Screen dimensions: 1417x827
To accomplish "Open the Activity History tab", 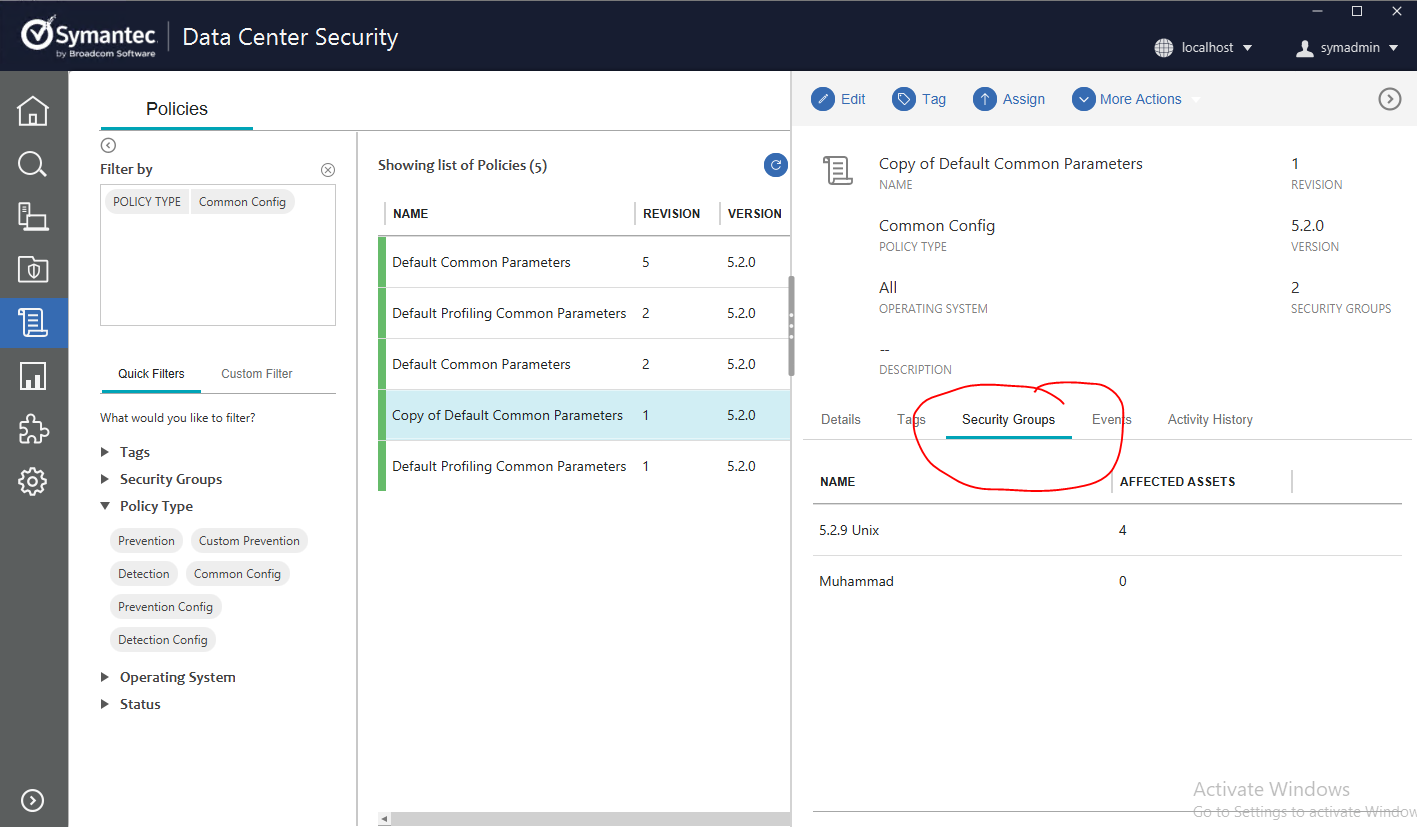I will (x=1210, y=419).
